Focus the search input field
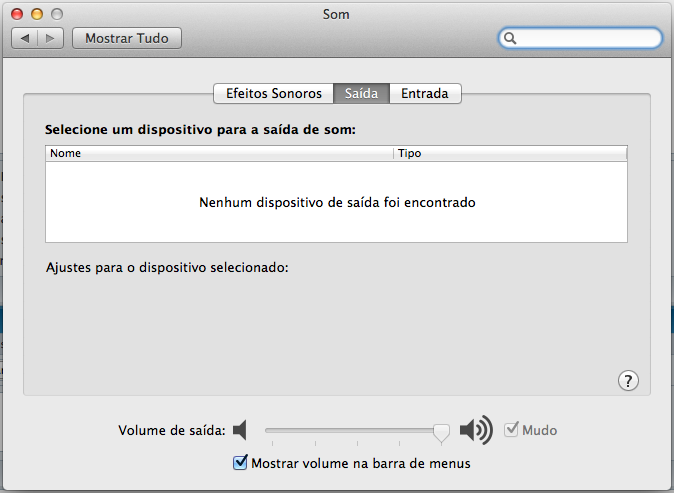 (585, 38)
